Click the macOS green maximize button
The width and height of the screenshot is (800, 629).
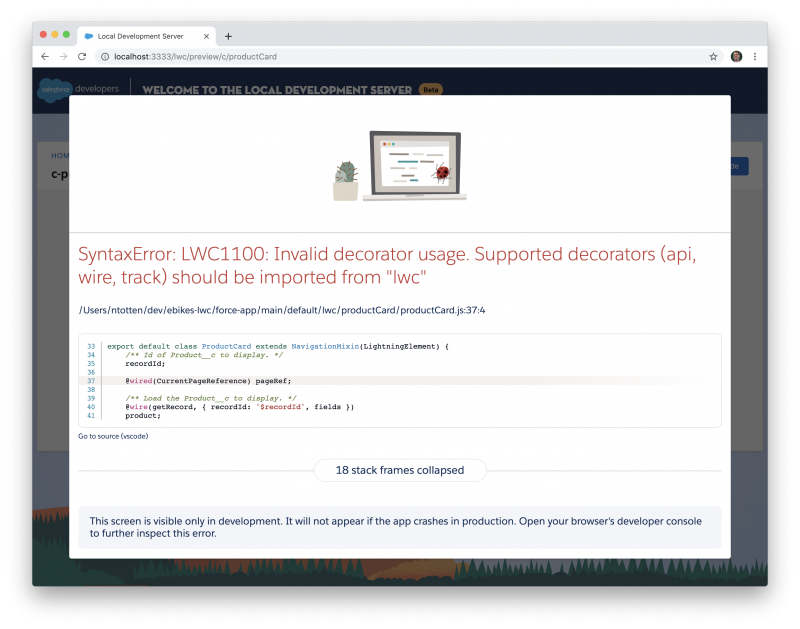tap(66, 35)
